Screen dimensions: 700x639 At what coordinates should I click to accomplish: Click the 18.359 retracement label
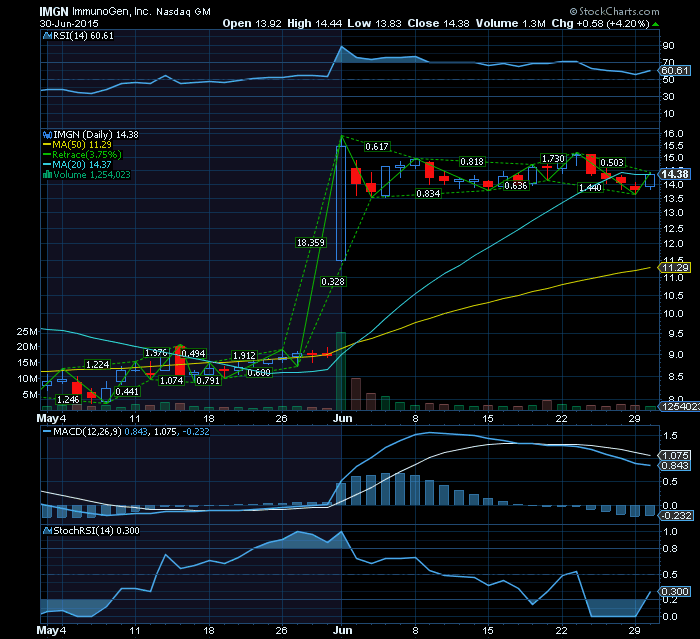(x=311, y=242)
